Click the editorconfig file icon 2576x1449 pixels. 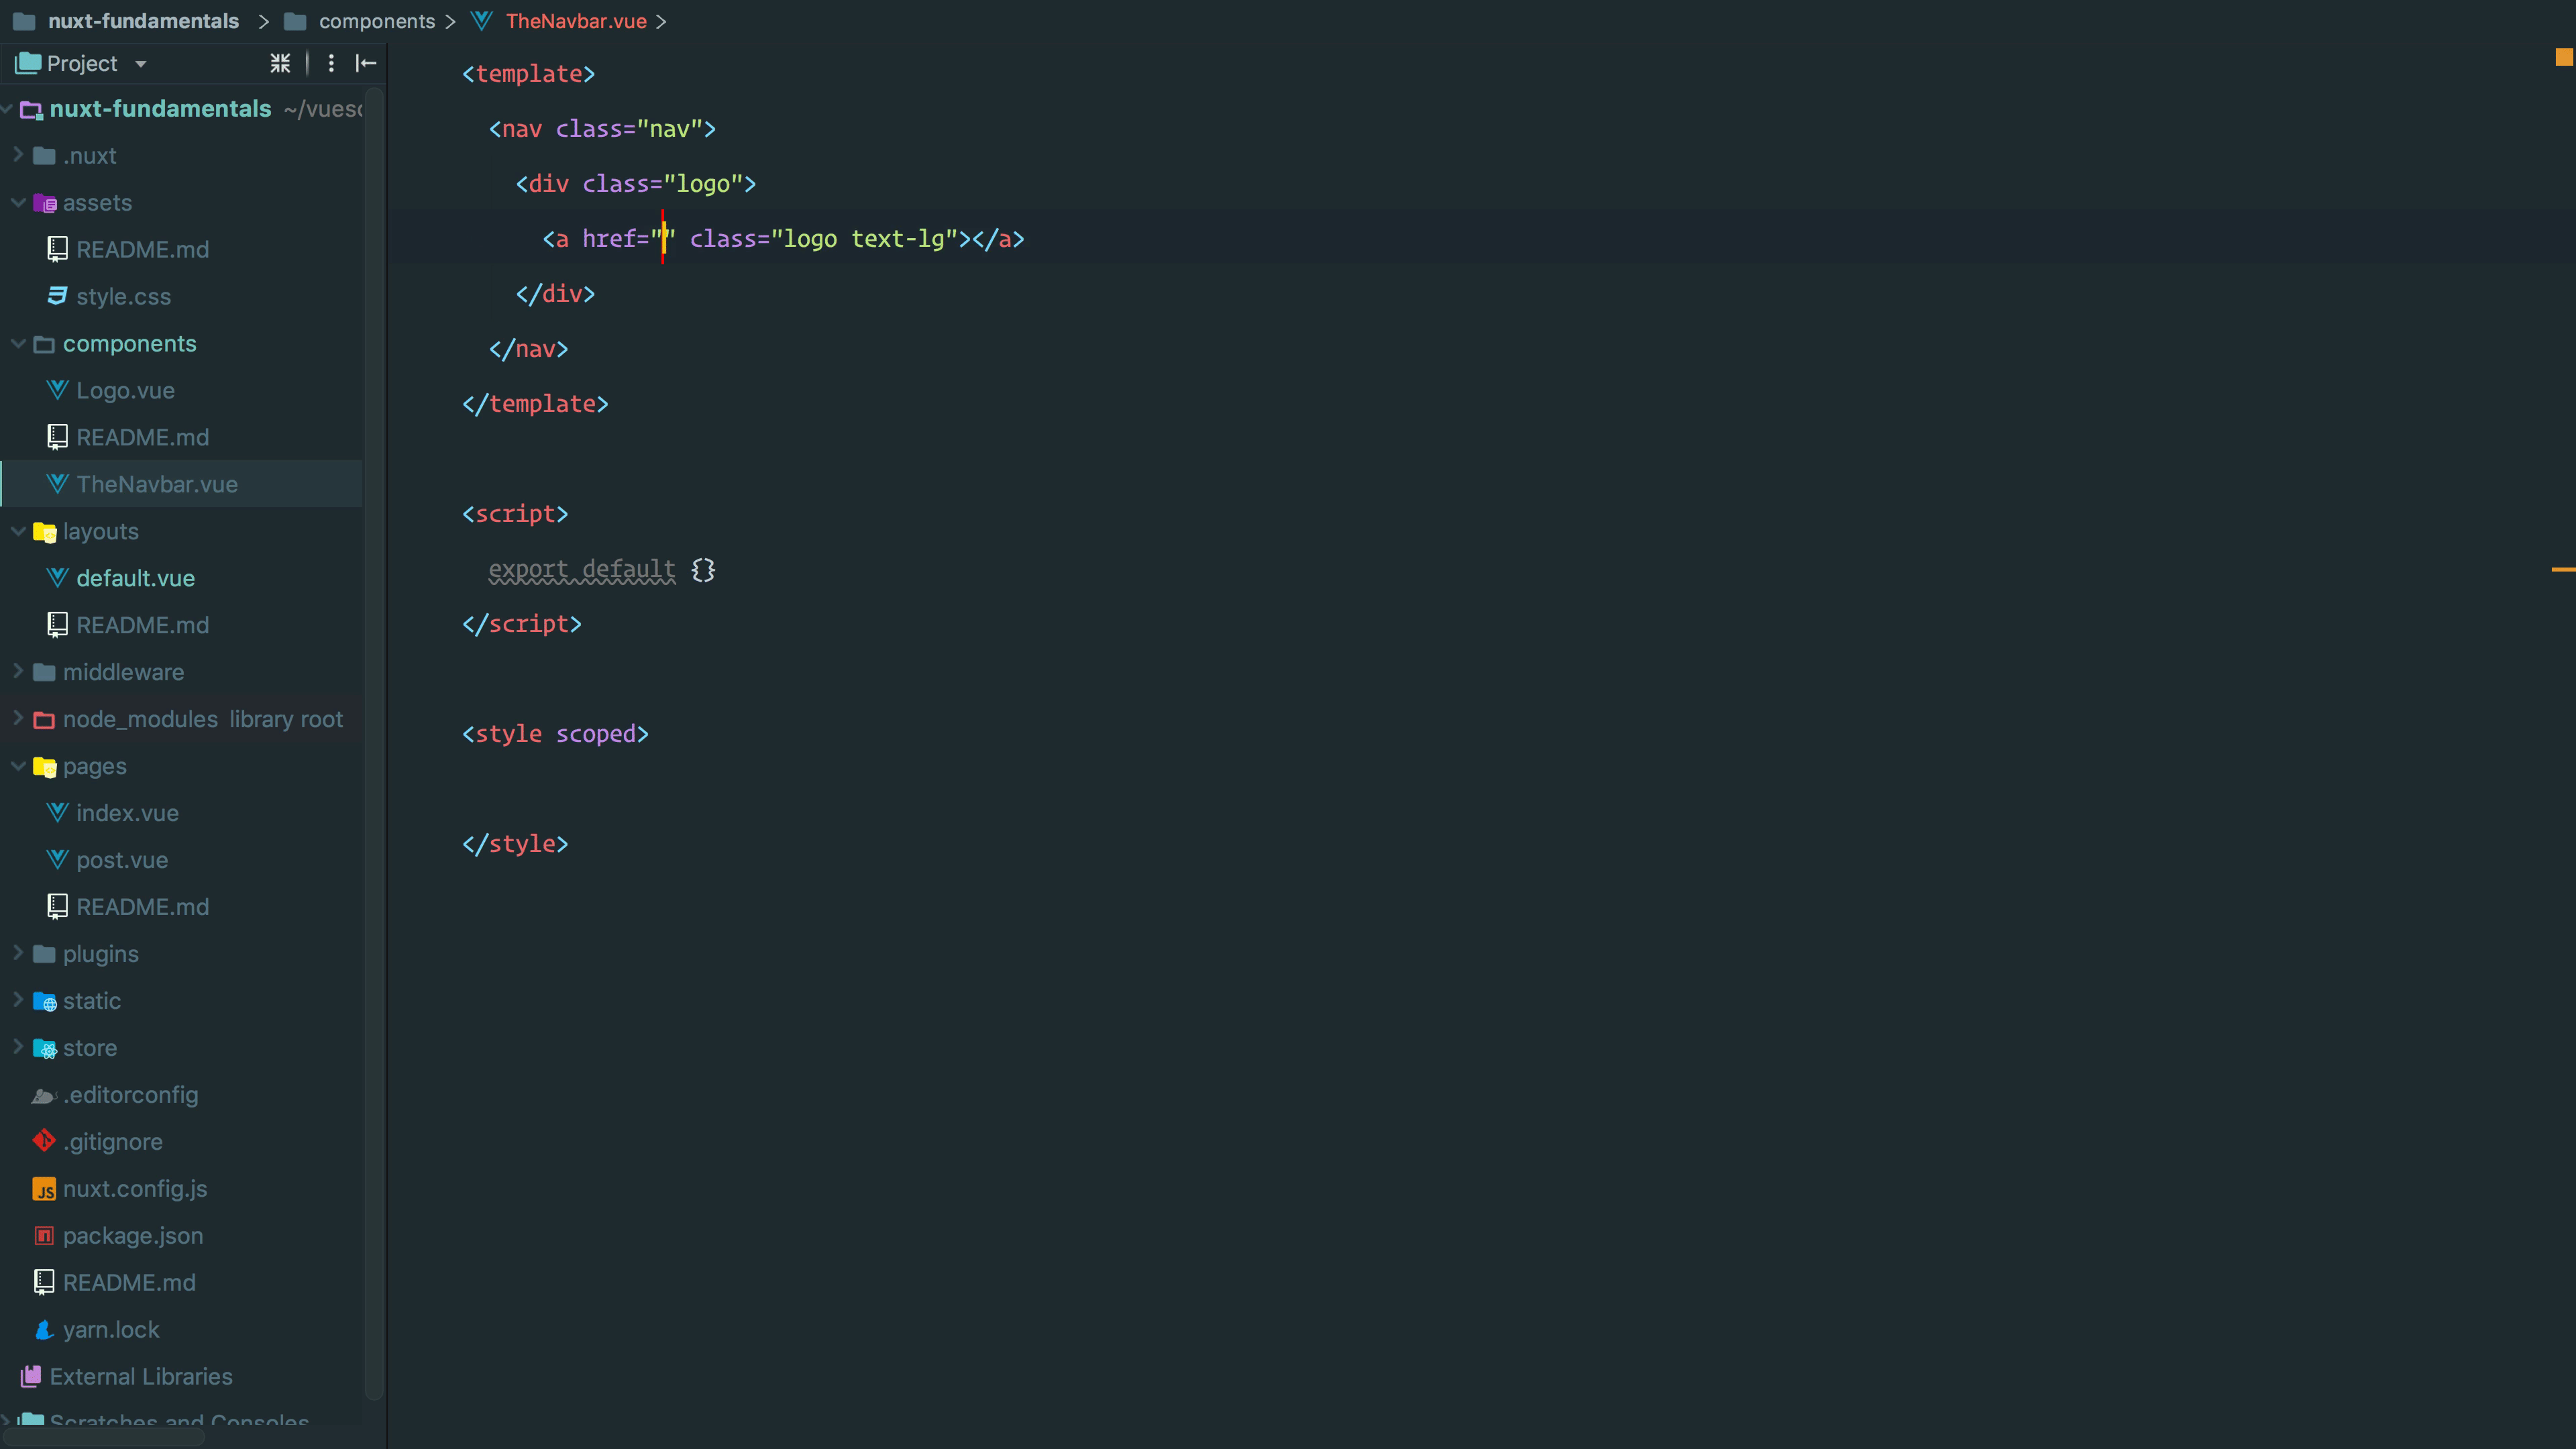click(44, 1096)
